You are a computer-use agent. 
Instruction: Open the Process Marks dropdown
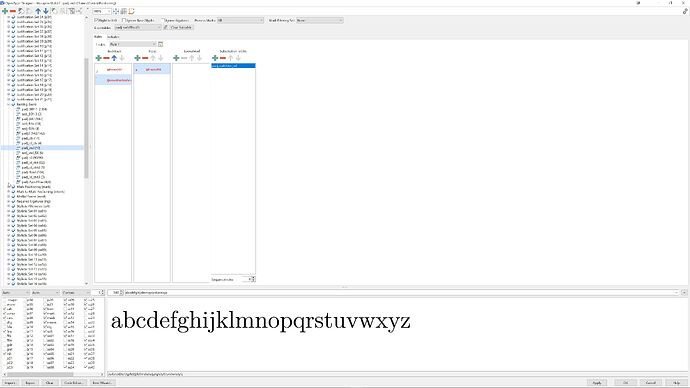[240, 20]
